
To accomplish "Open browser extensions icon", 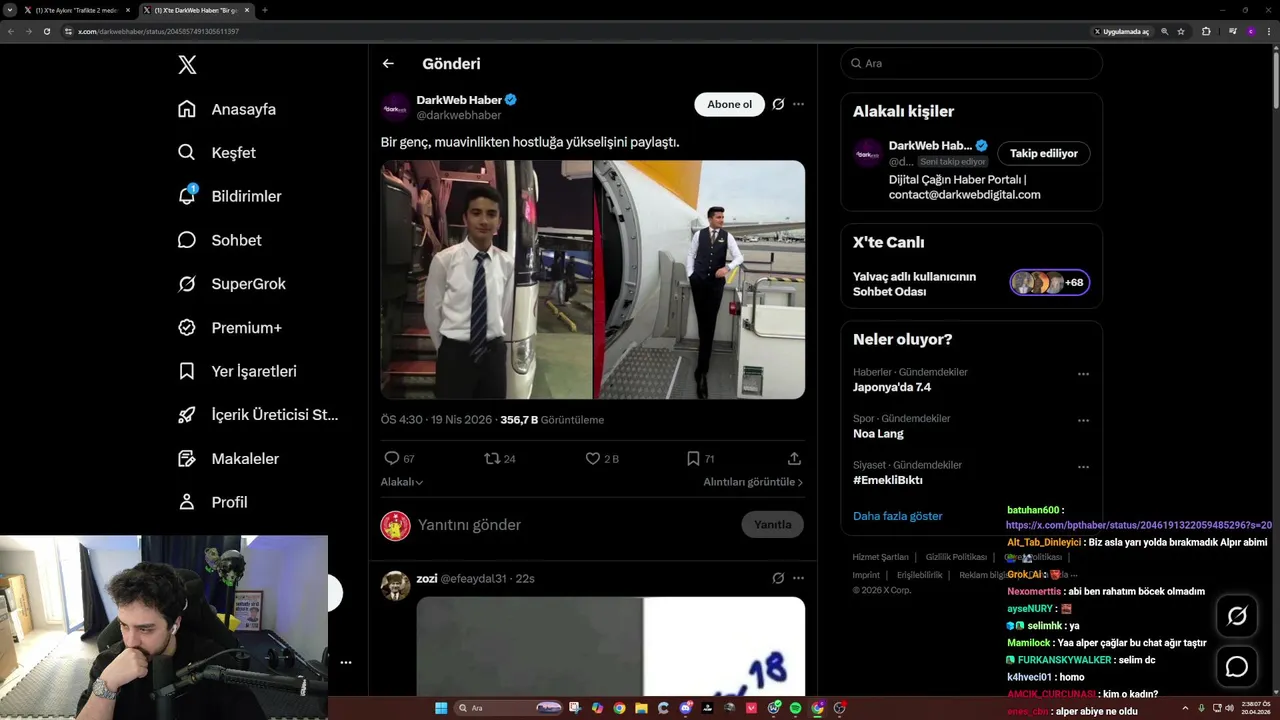I will [1206, 31].
